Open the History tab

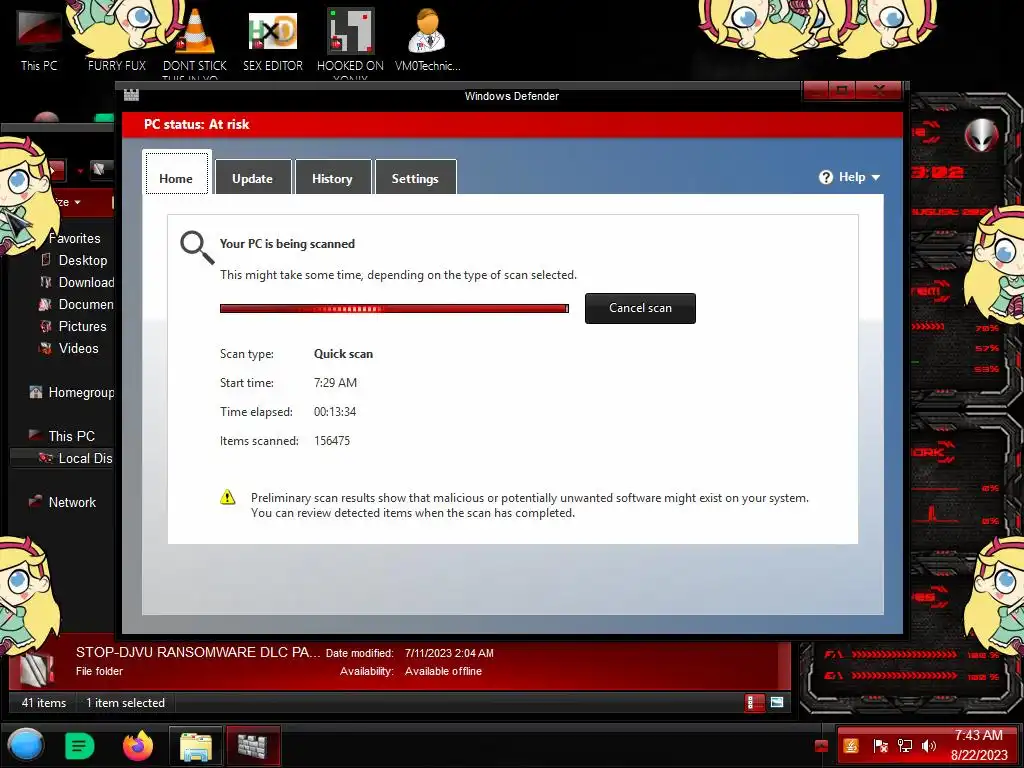point(332,178)
